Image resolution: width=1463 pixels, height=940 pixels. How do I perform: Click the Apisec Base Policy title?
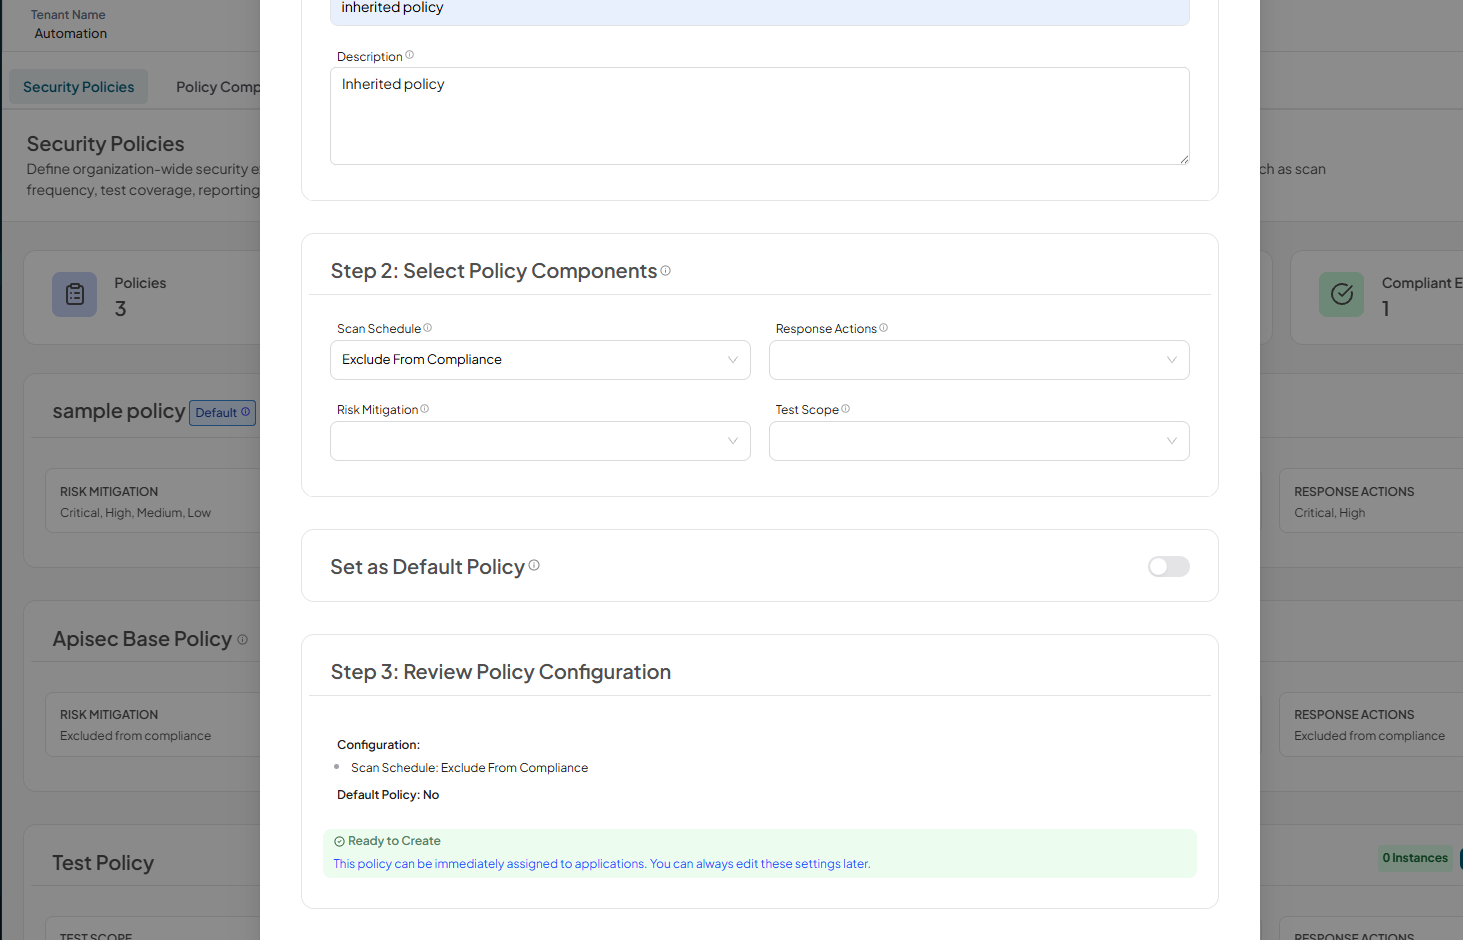pyautogui.click(x=142, y=639)
